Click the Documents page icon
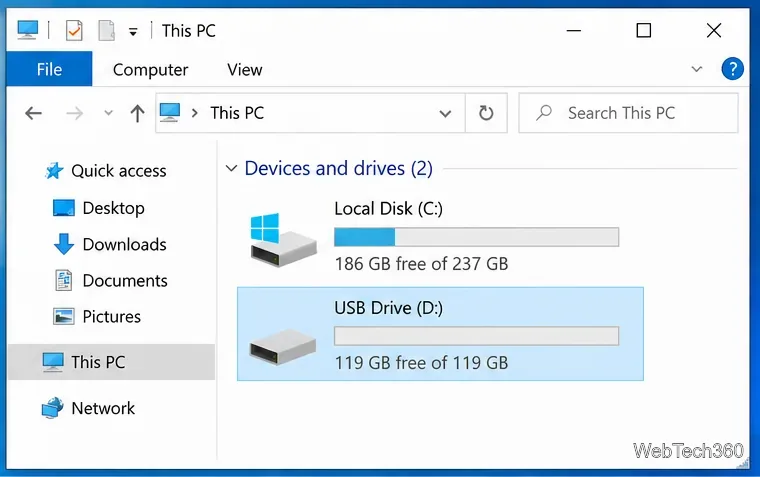 click(x=63, y=280)
